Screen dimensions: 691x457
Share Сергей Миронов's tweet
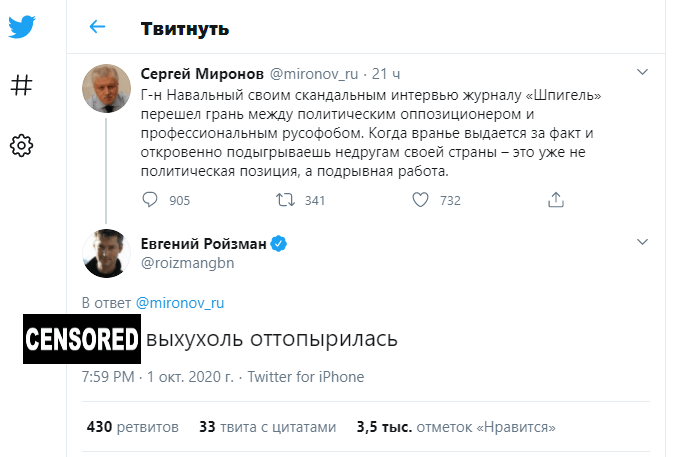[556, 200]
